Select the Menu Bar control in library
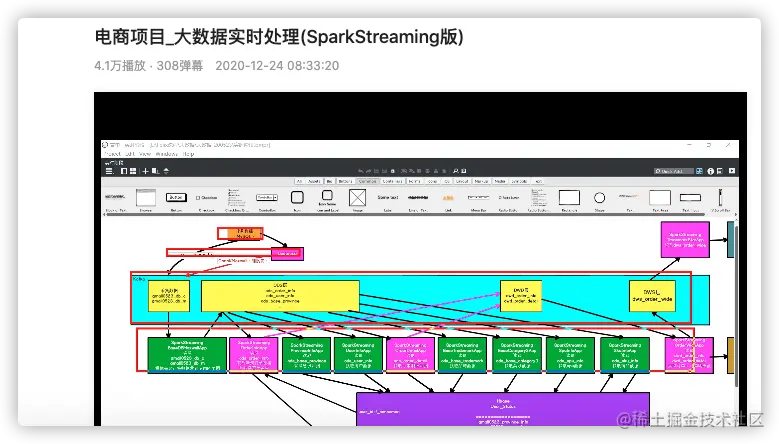 [x=478, y=200]
